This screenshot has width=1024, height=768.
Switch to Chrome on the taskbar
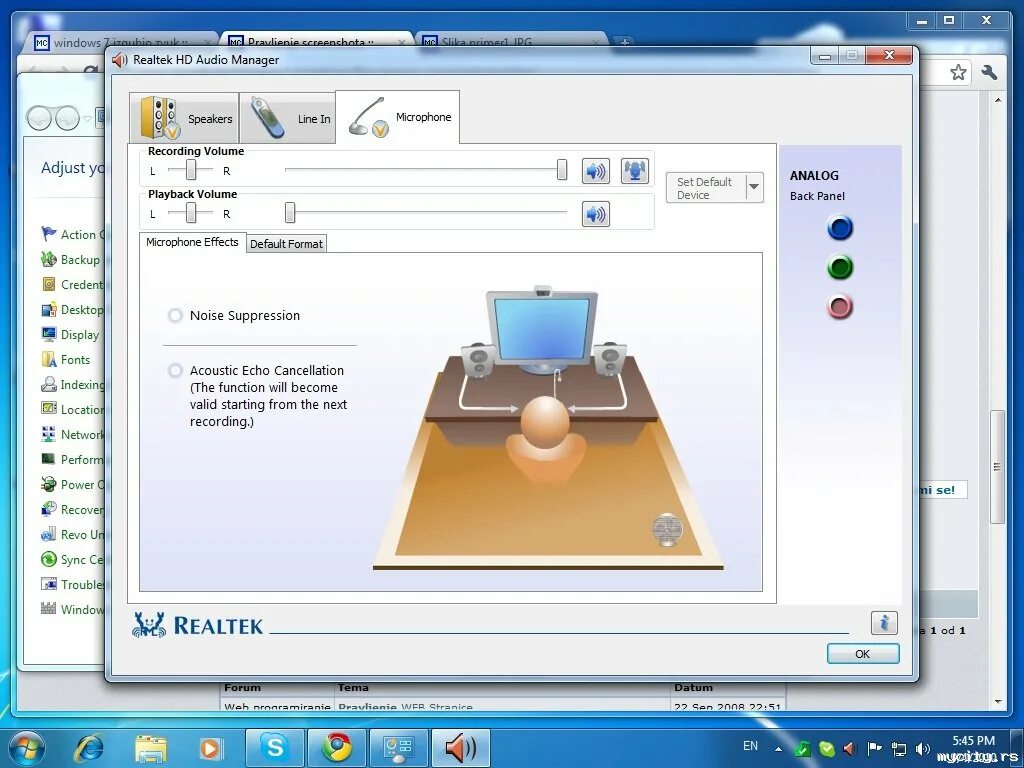337,747
